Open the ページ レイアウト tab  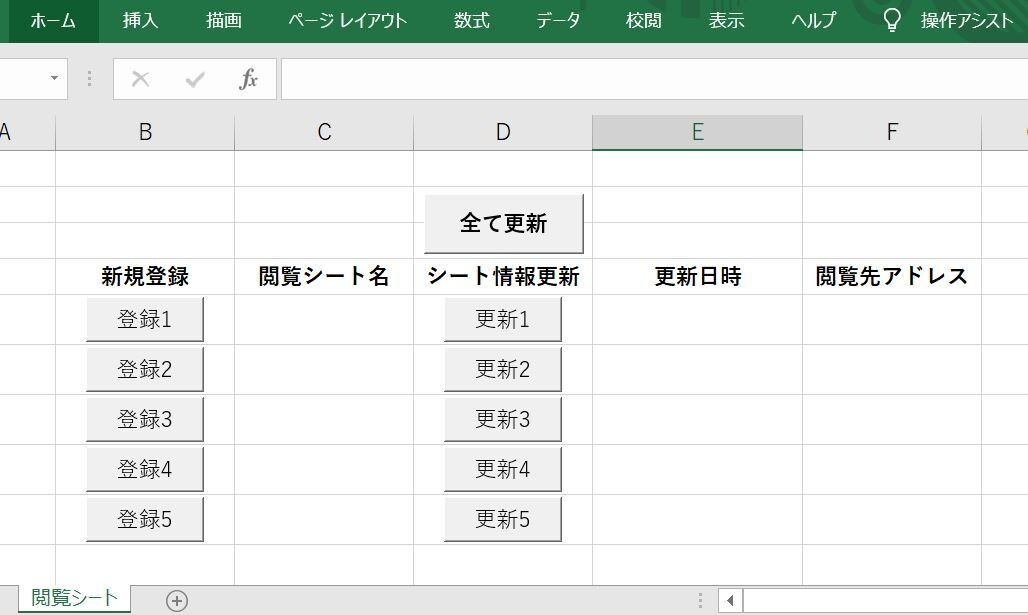pyautogui.click(x=347, y=21)
